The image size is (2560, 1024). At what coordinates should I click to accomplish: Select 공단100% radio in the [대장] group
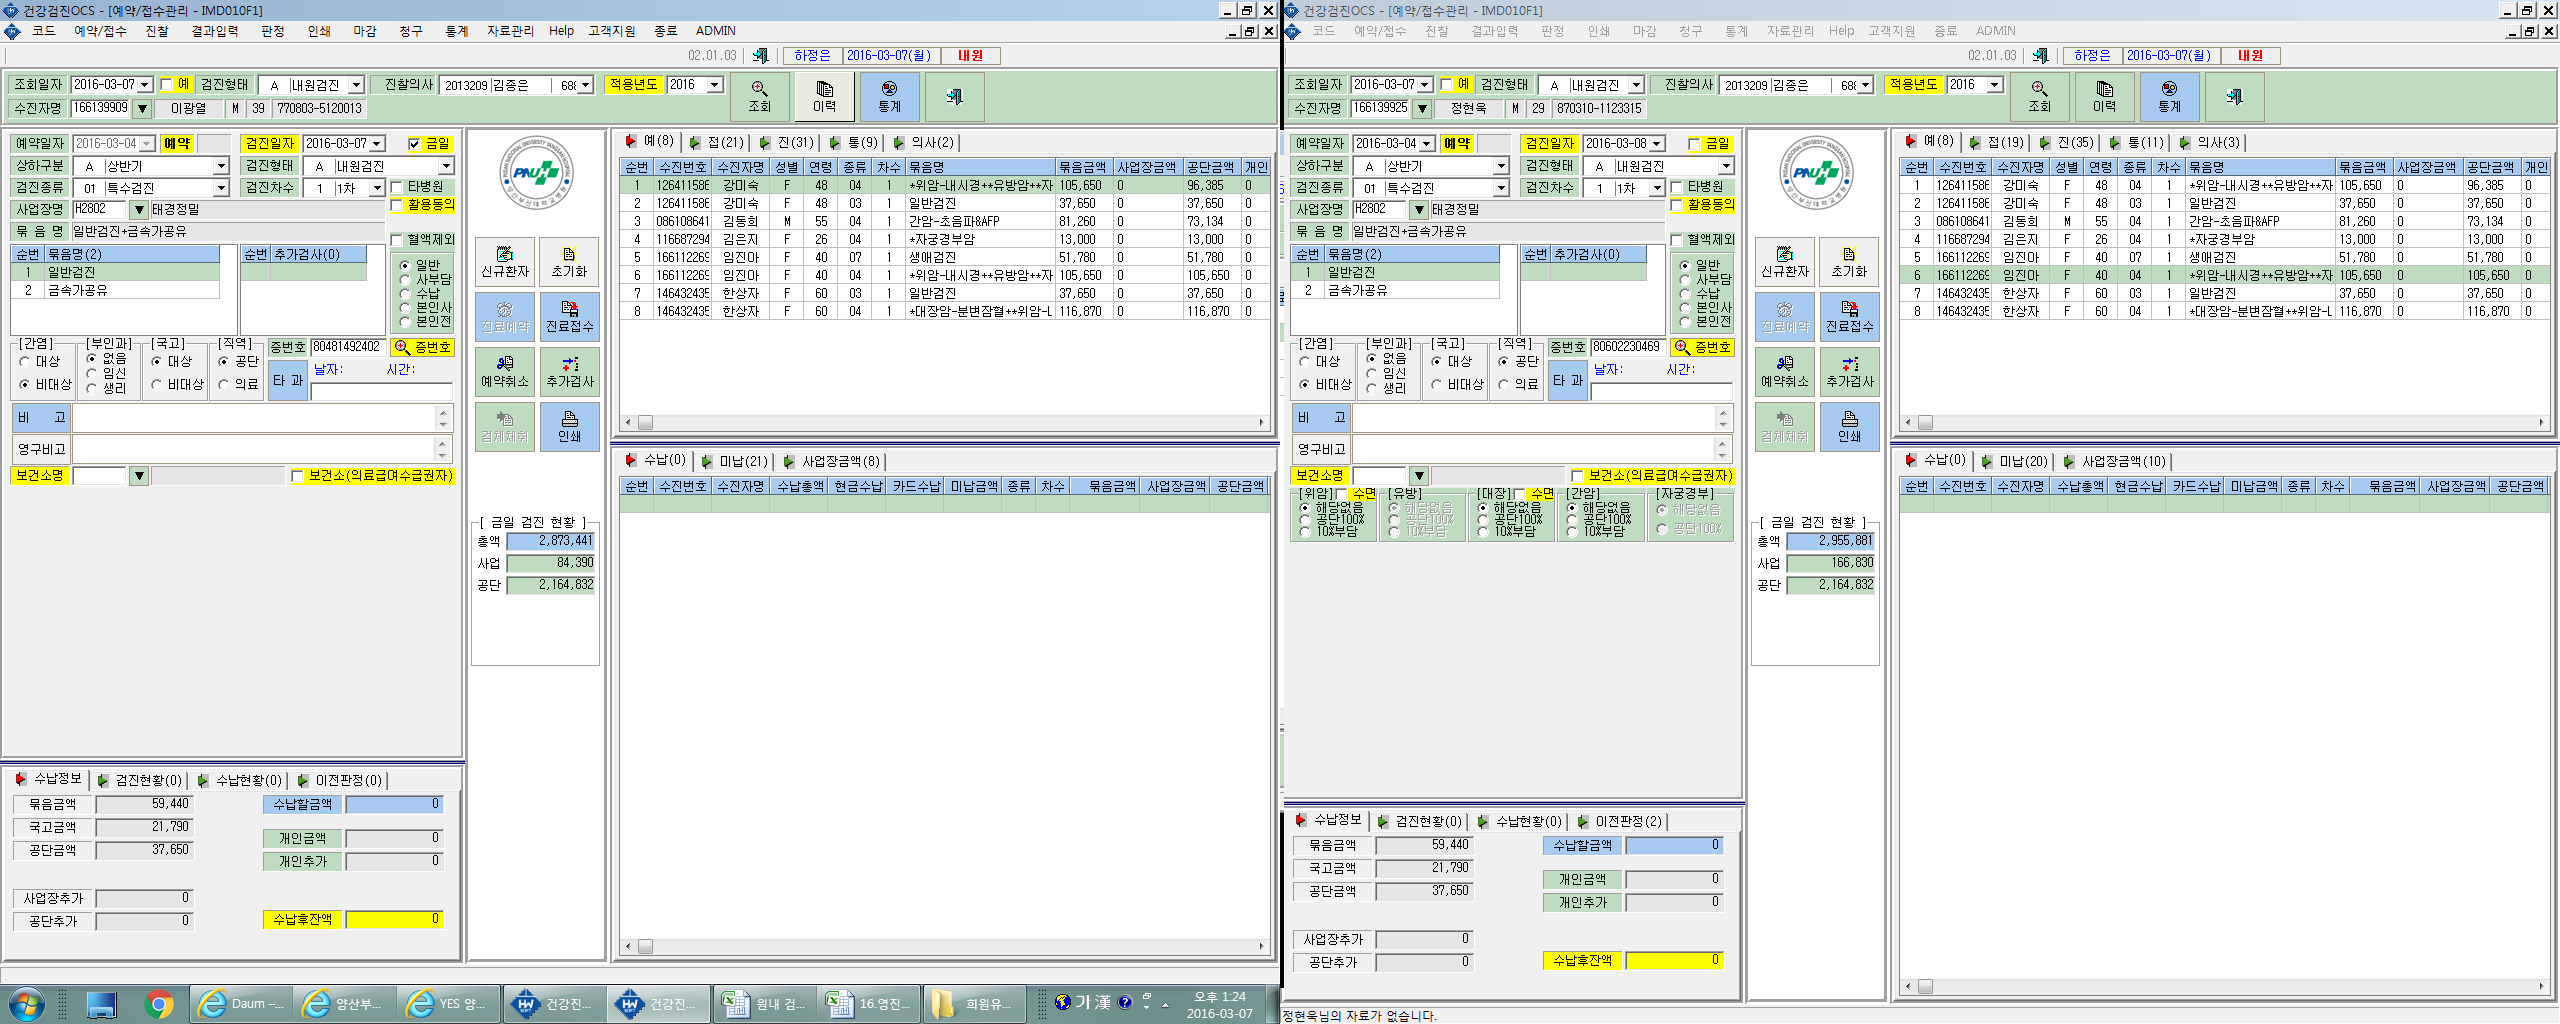pos(1484,519)
